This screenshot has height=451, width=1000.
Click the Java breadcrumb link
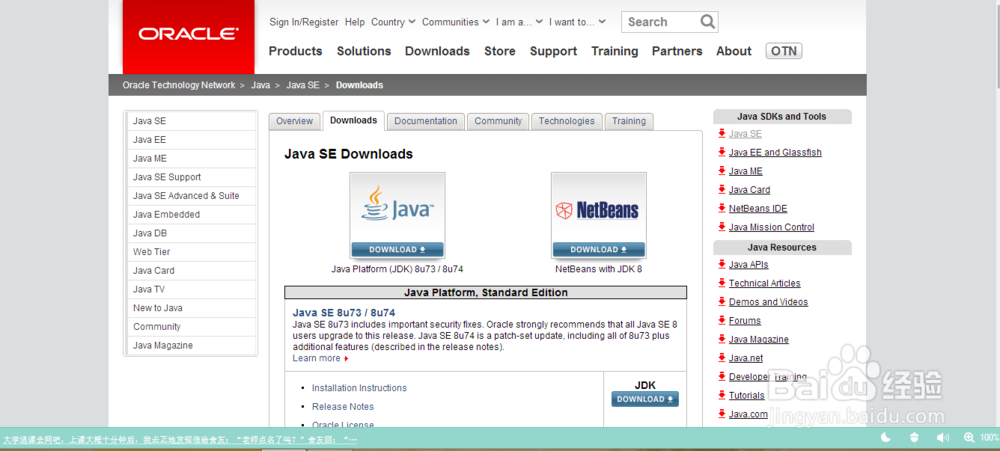click(x=260, y=85)
